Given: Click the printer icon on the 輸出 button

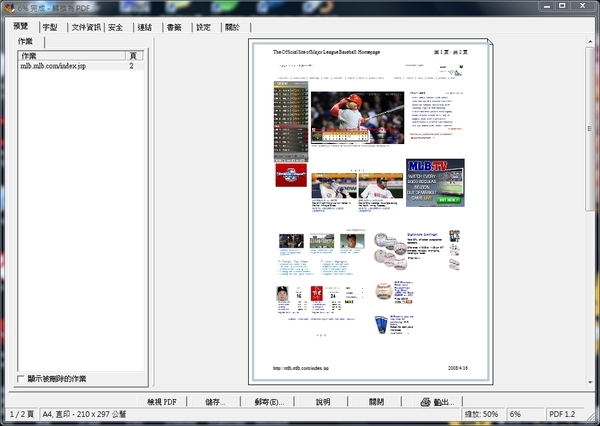Looking at the screenshot, I should click(x=424, y=401).
